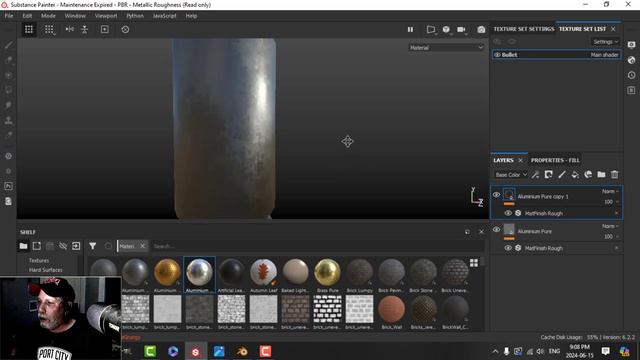This screenshot has height=360, width=640.
Task: Take a viewport screenshot with camera icon
Action: click(481, 29)
